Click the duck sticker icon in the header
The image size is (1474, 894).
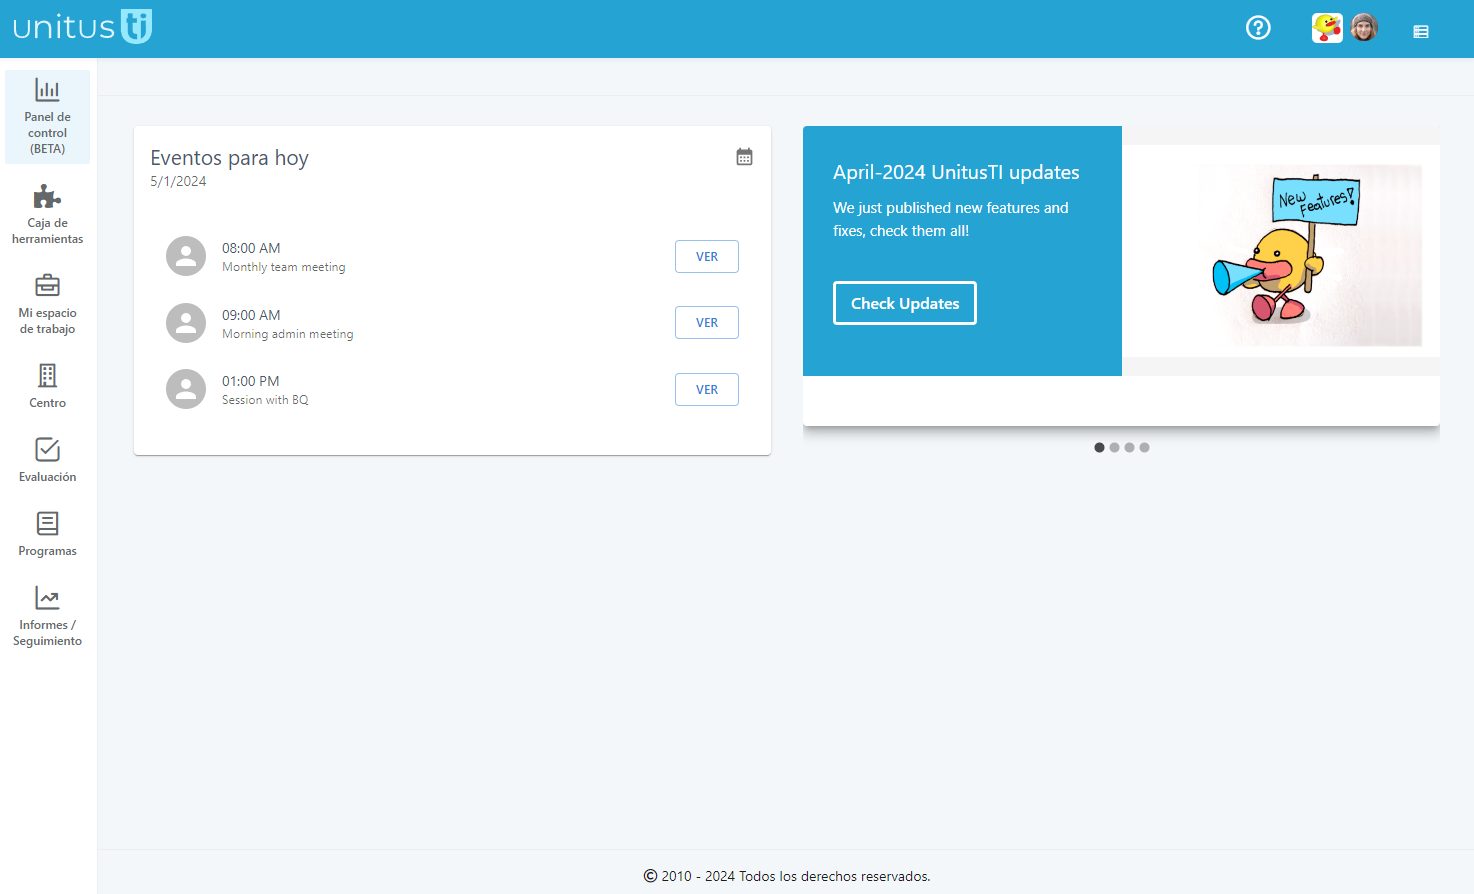click(x=1326, y=27)
